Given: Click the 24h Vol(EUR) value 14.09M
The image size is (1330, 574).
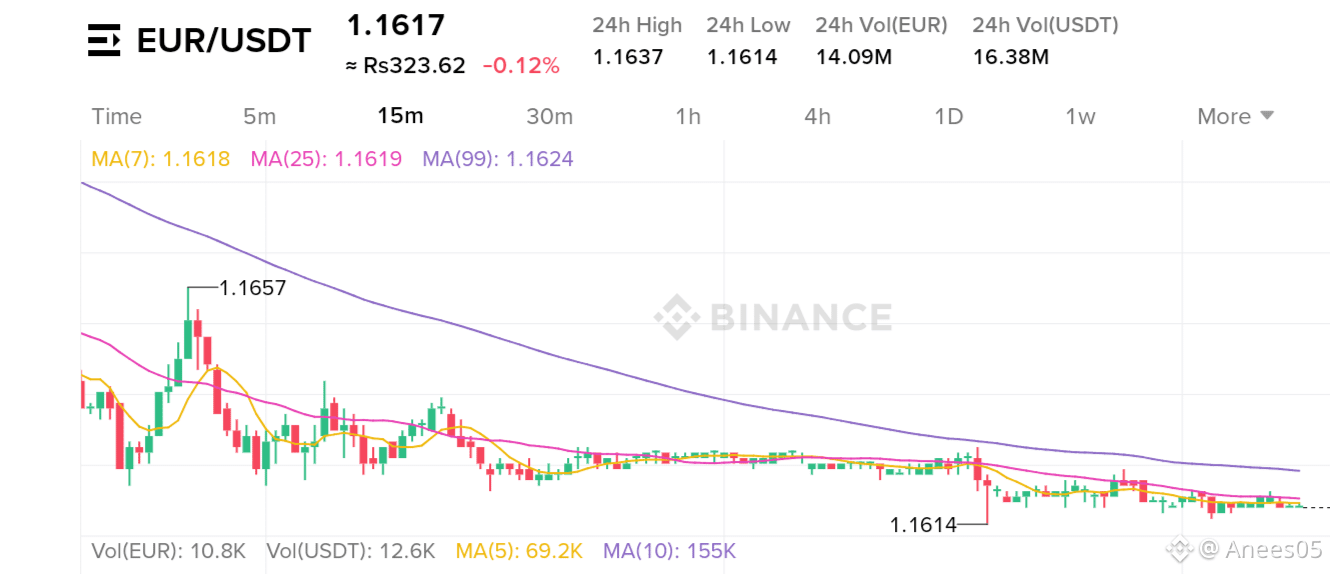Looking at the screenshot, I should click(x=854, y=57).
